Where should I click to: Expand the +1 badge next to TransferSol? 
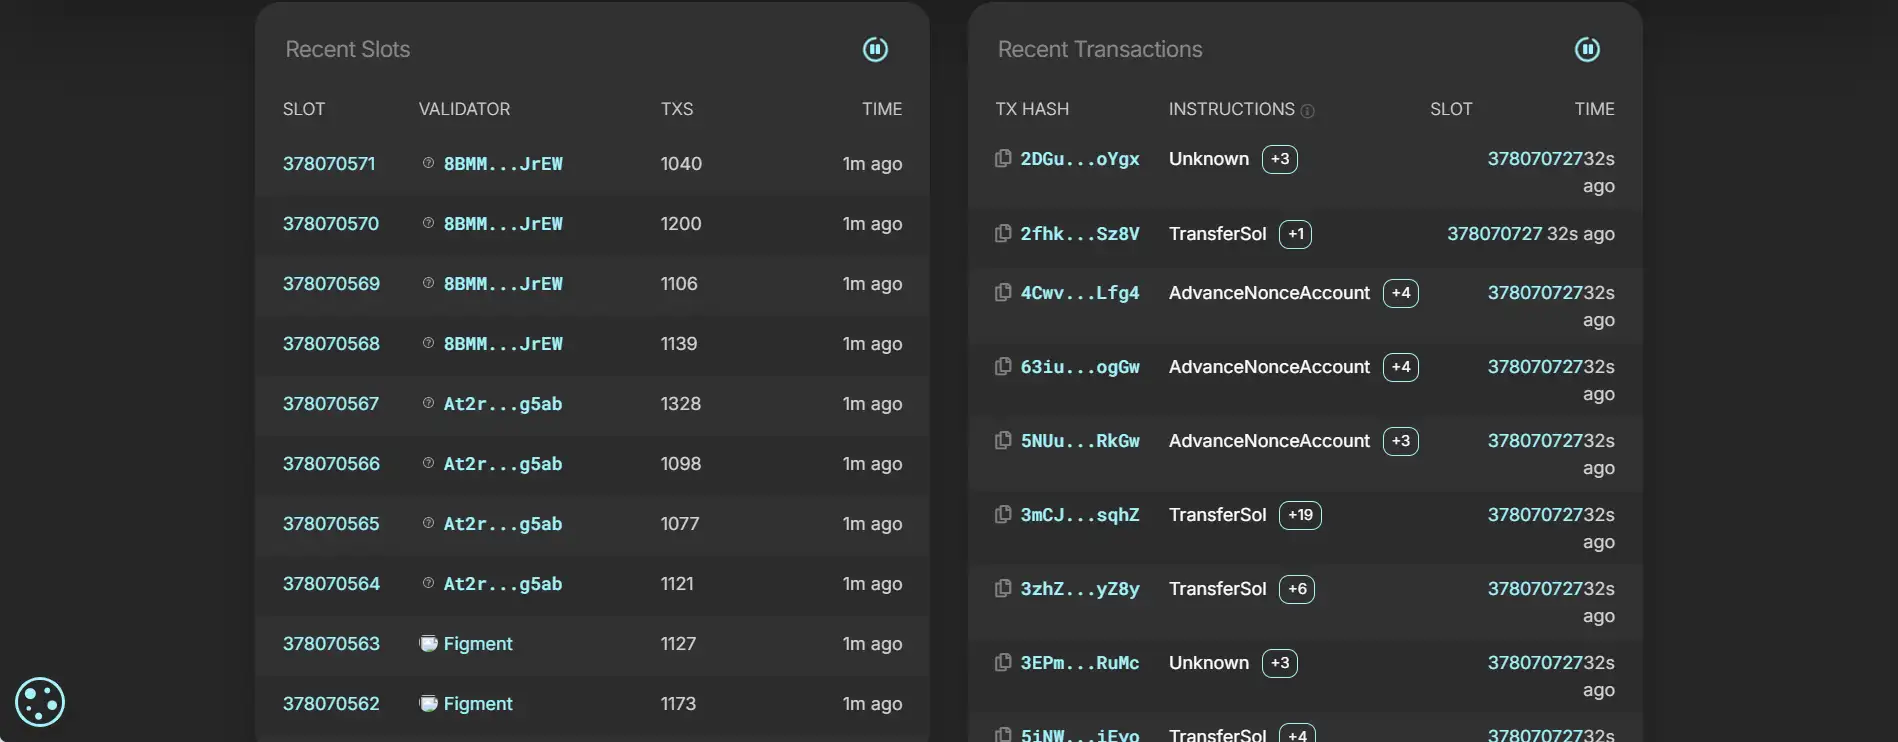[x=1296, y=234]
